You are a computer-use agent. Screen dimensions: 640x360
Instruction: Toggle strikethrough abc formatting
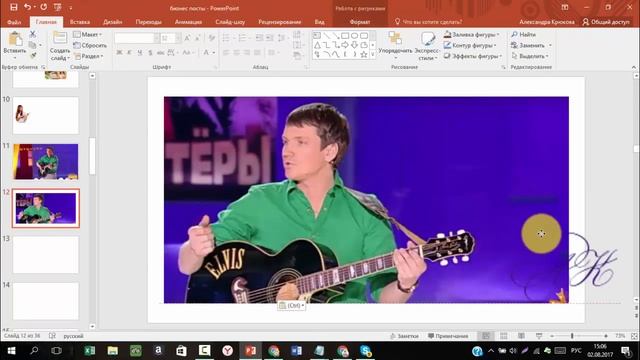(x=160, y=52)
